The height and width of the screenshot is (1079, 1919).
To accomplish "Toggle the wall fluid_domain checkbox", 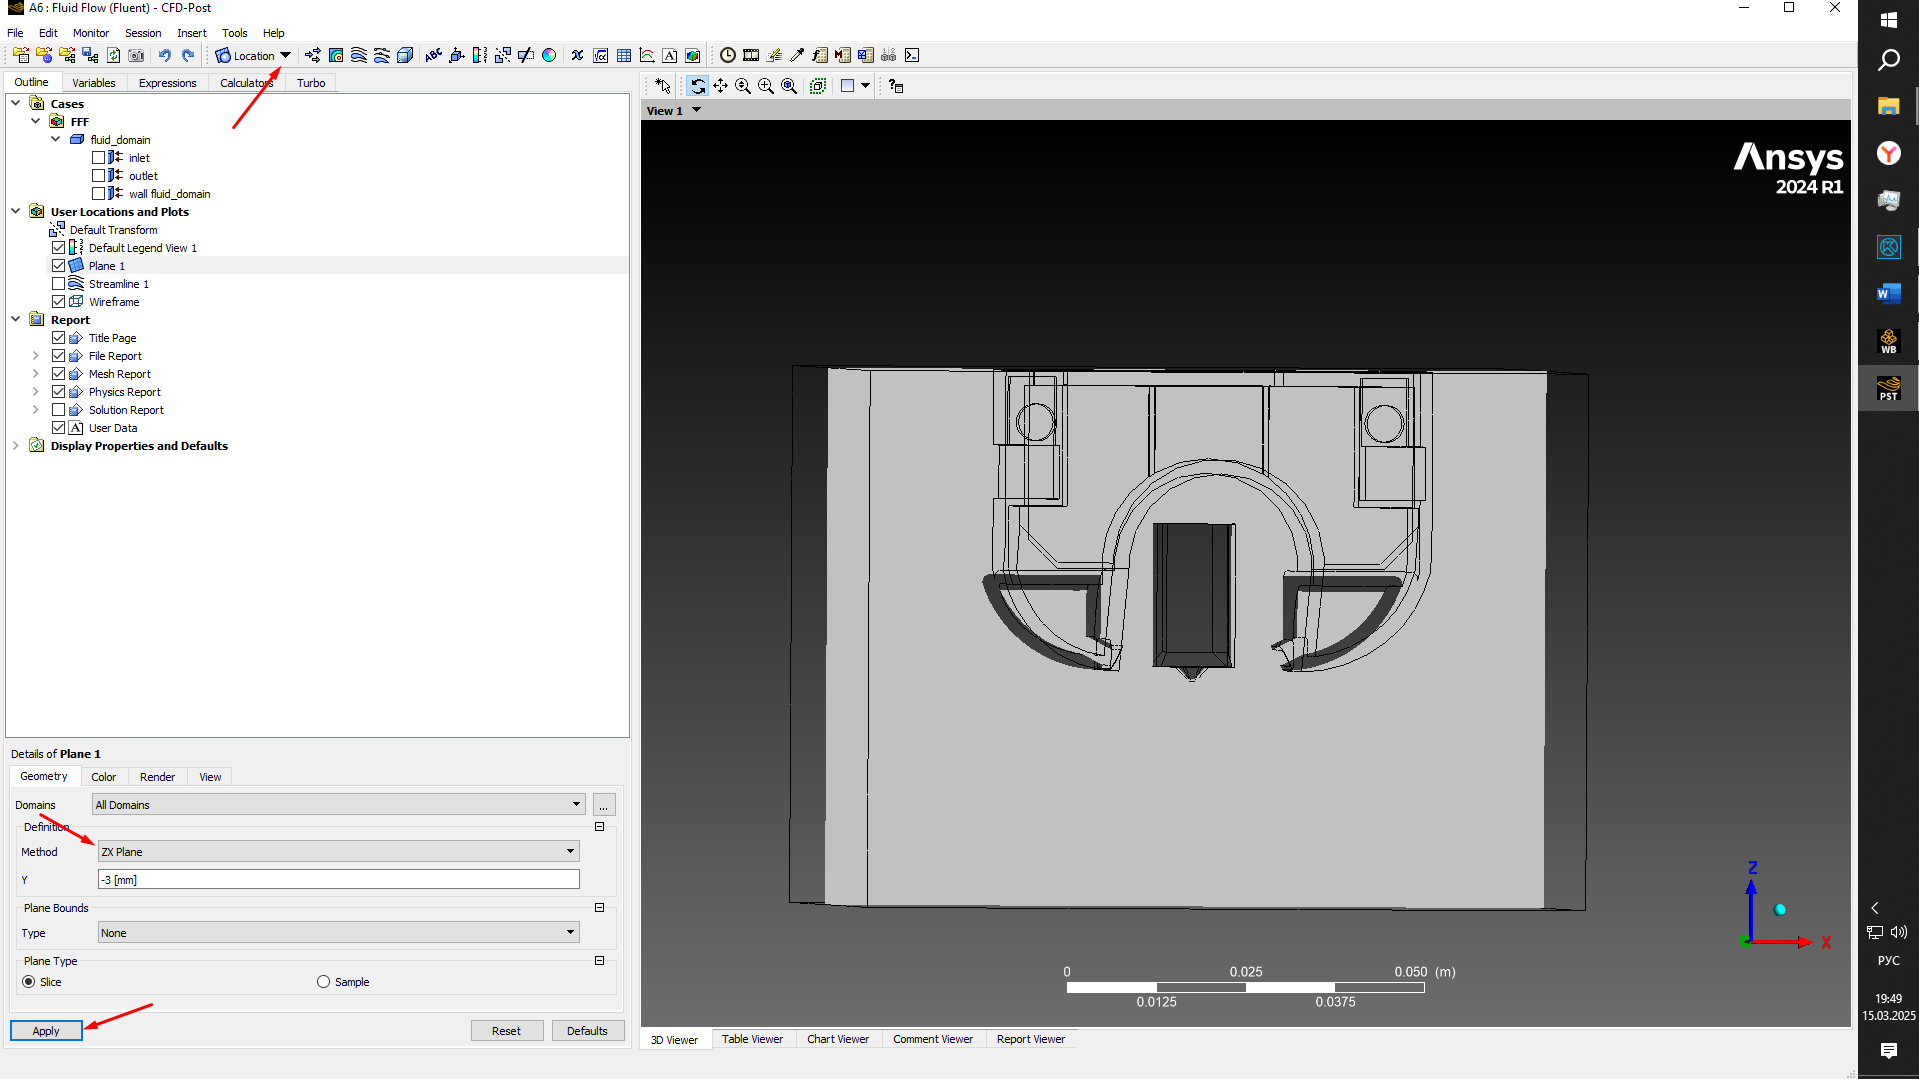I will tap(98, 194).
